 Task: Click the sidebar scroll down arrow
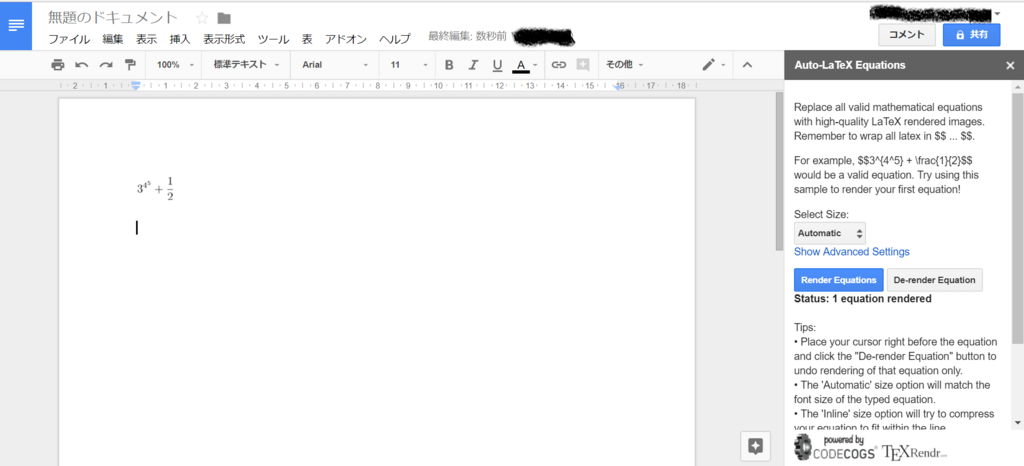pos(1017,423)
